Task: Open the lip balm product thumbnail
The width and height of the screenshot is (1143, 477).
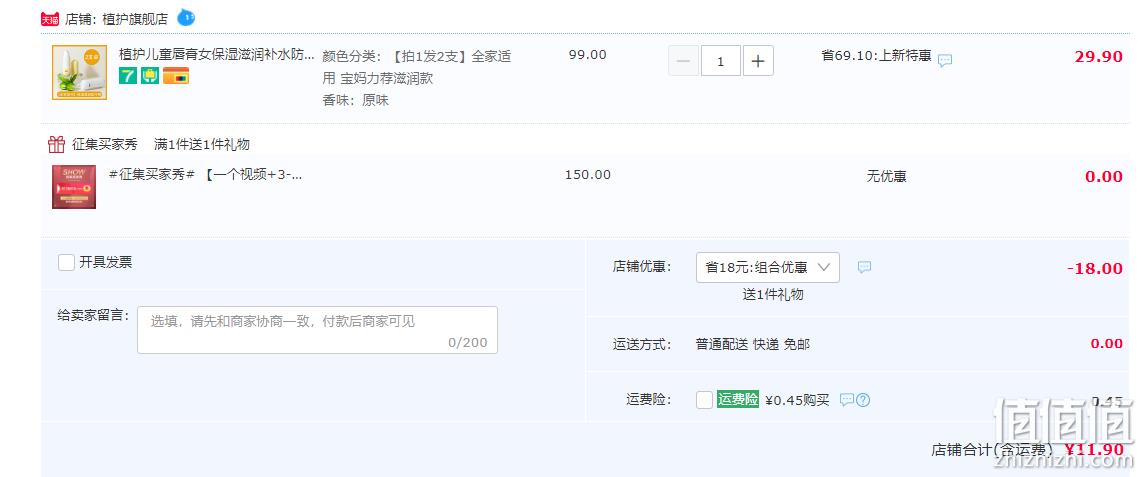Action: (x=79, y=72)
